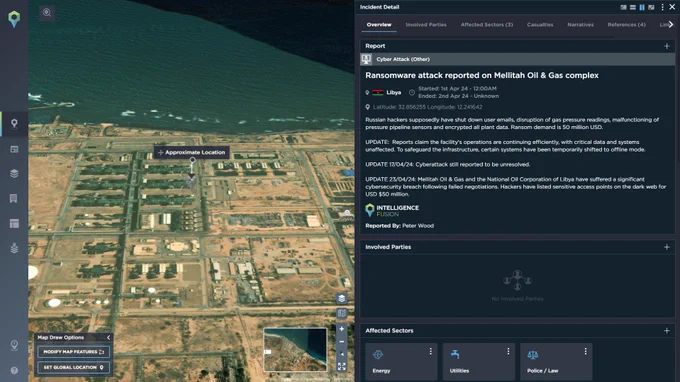
Task: Click the Libya country flag label
Action: (x=386, y=92)
